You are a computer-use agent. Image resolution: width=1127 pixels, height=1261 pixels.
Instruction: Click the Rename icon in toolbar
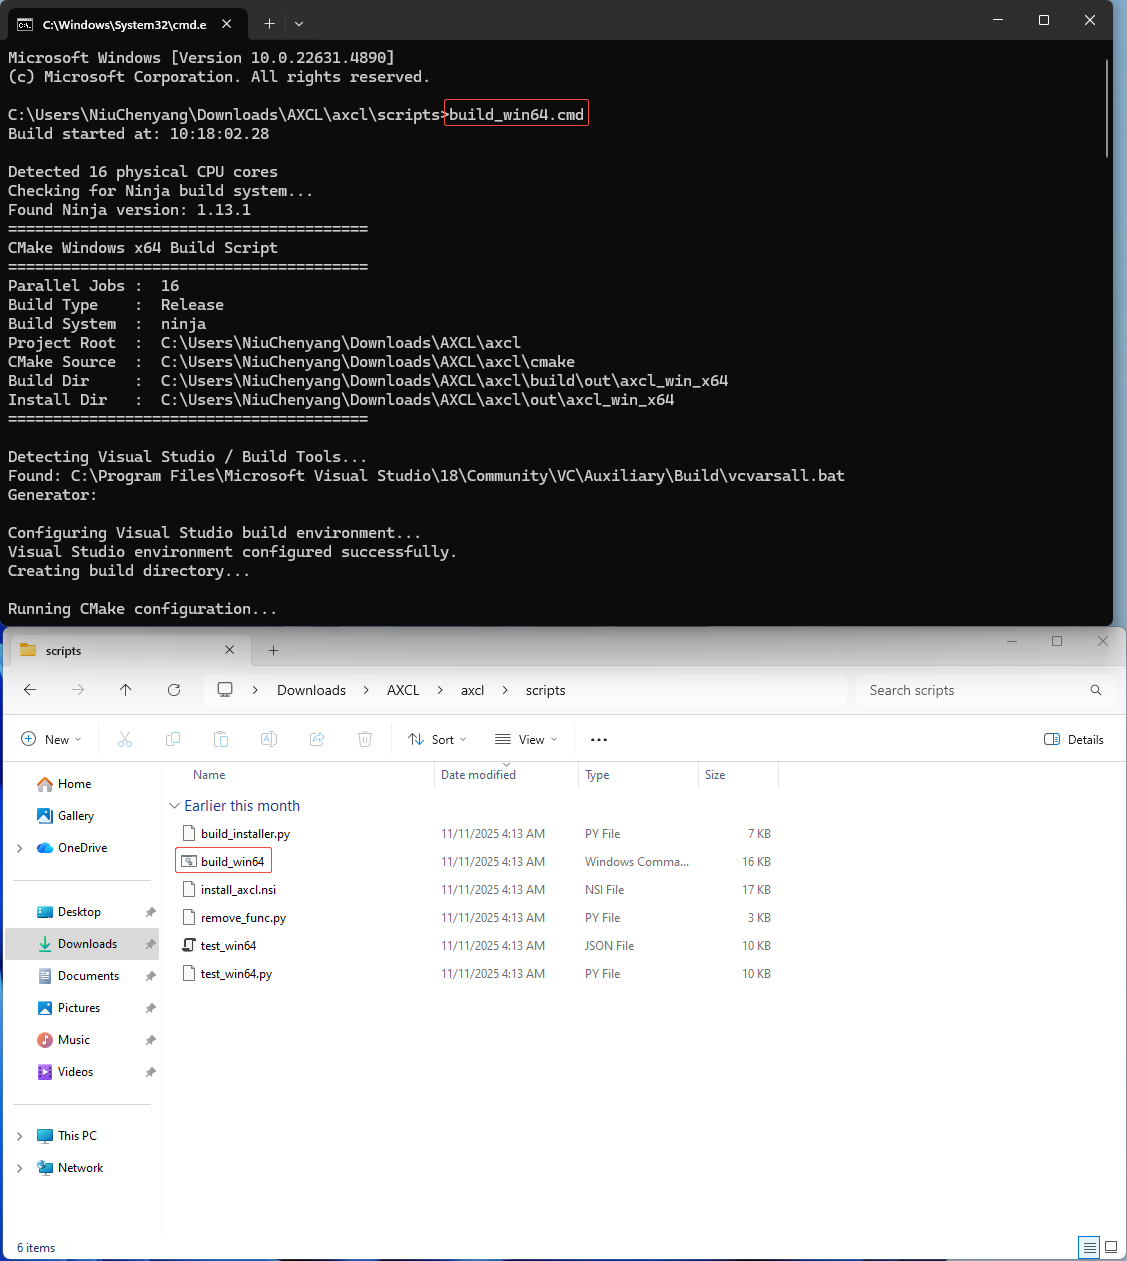pyautogui.click(x=269, y=739)
